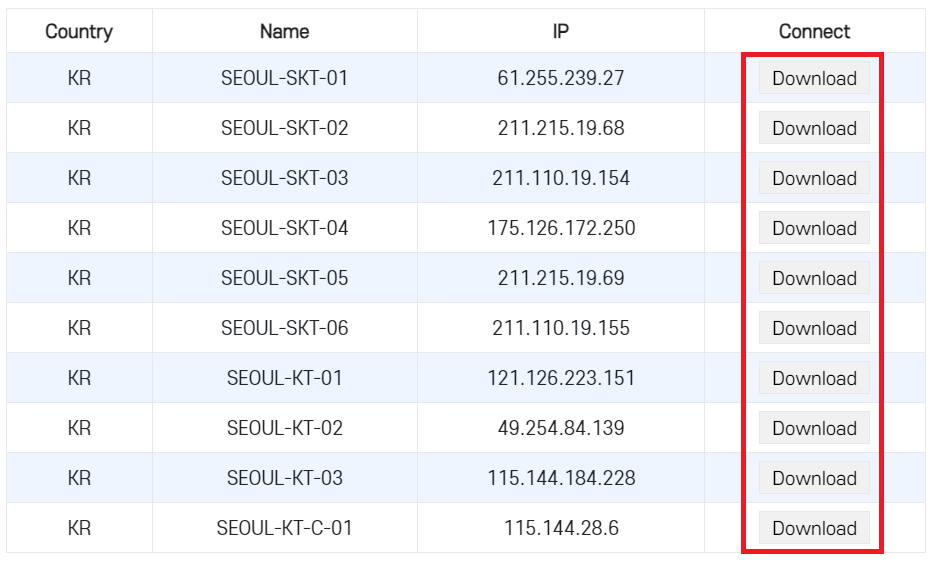Click the IP column header
The image size is (933, 565).
click(561, 31)
